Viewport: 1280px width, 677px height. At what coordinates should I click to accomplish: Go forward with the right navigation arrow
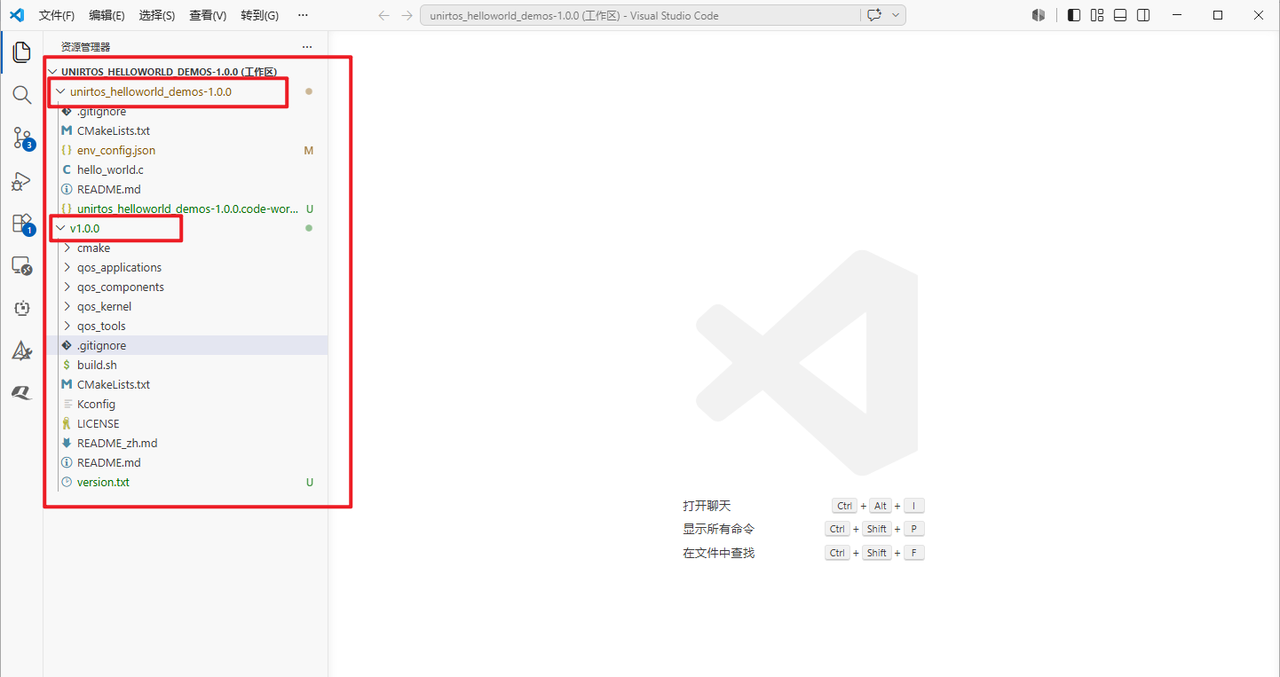pos(406,15)
